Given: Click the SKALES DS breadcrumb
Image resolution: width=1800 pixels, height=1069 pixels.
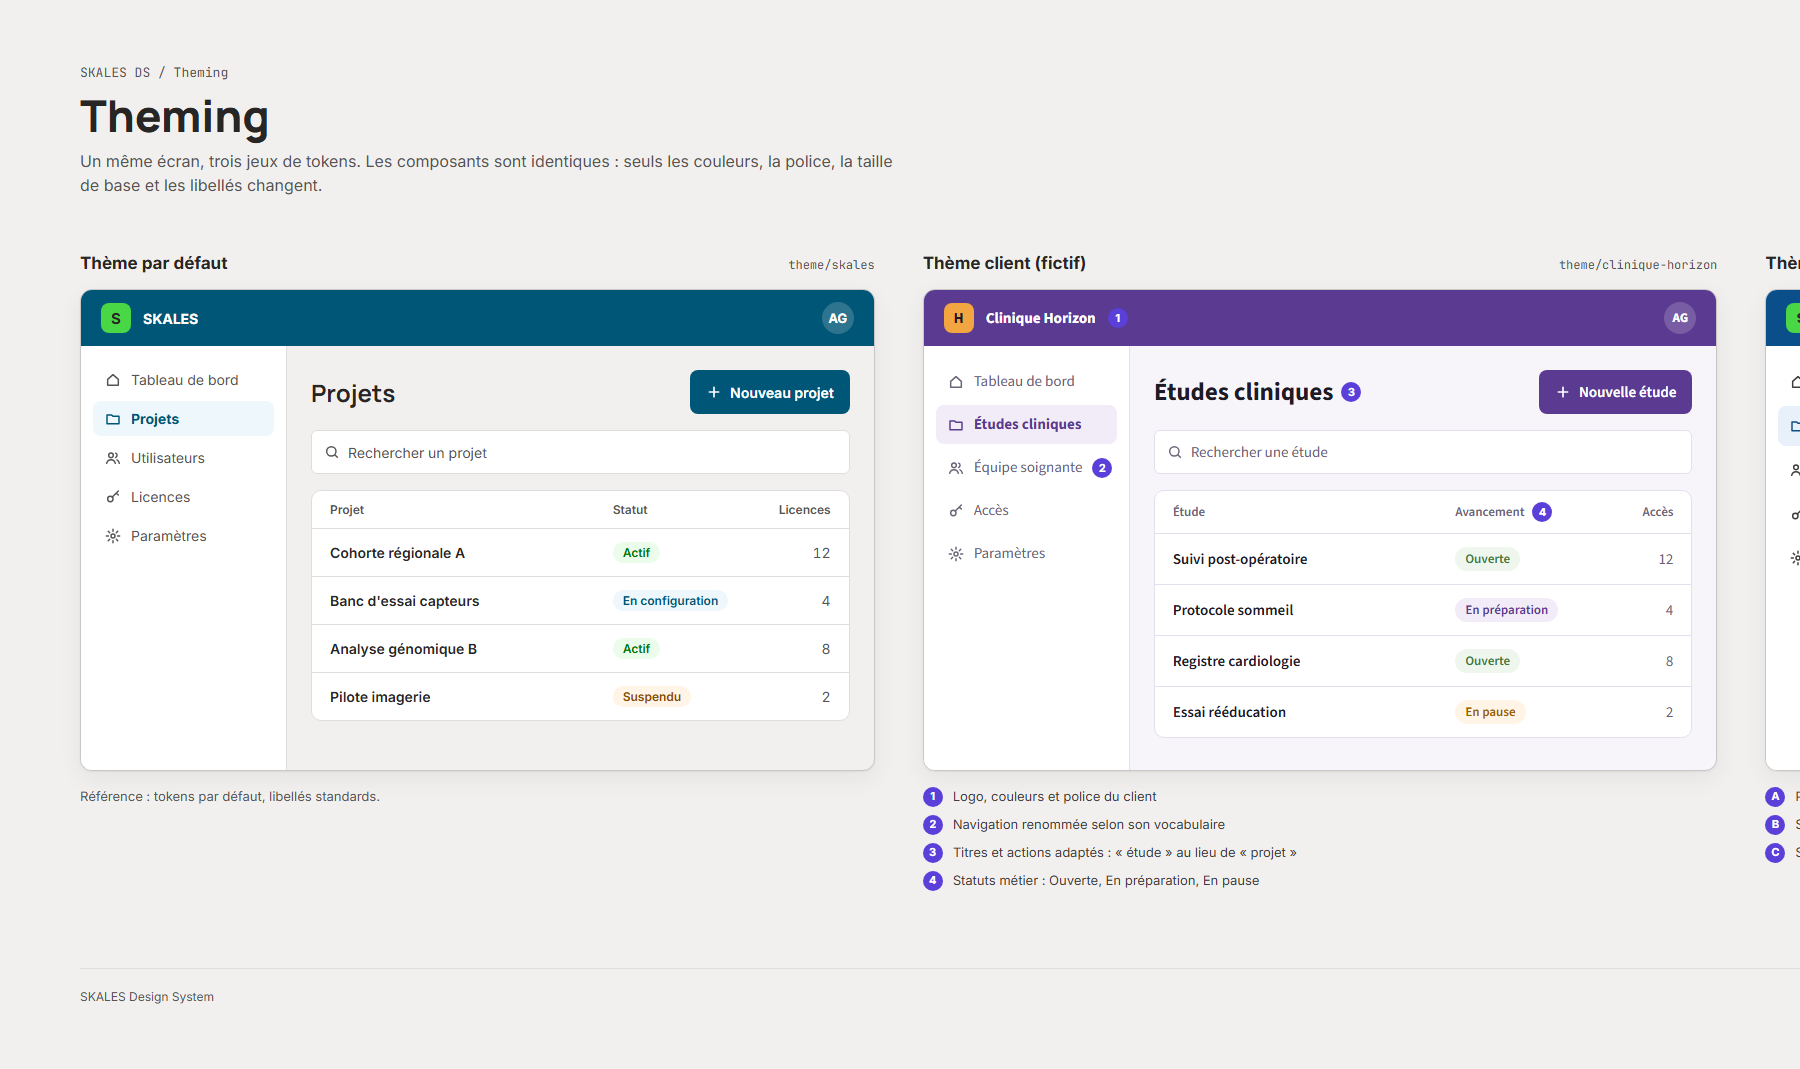Looking at the screenshot, I should (x=115, y=73).
